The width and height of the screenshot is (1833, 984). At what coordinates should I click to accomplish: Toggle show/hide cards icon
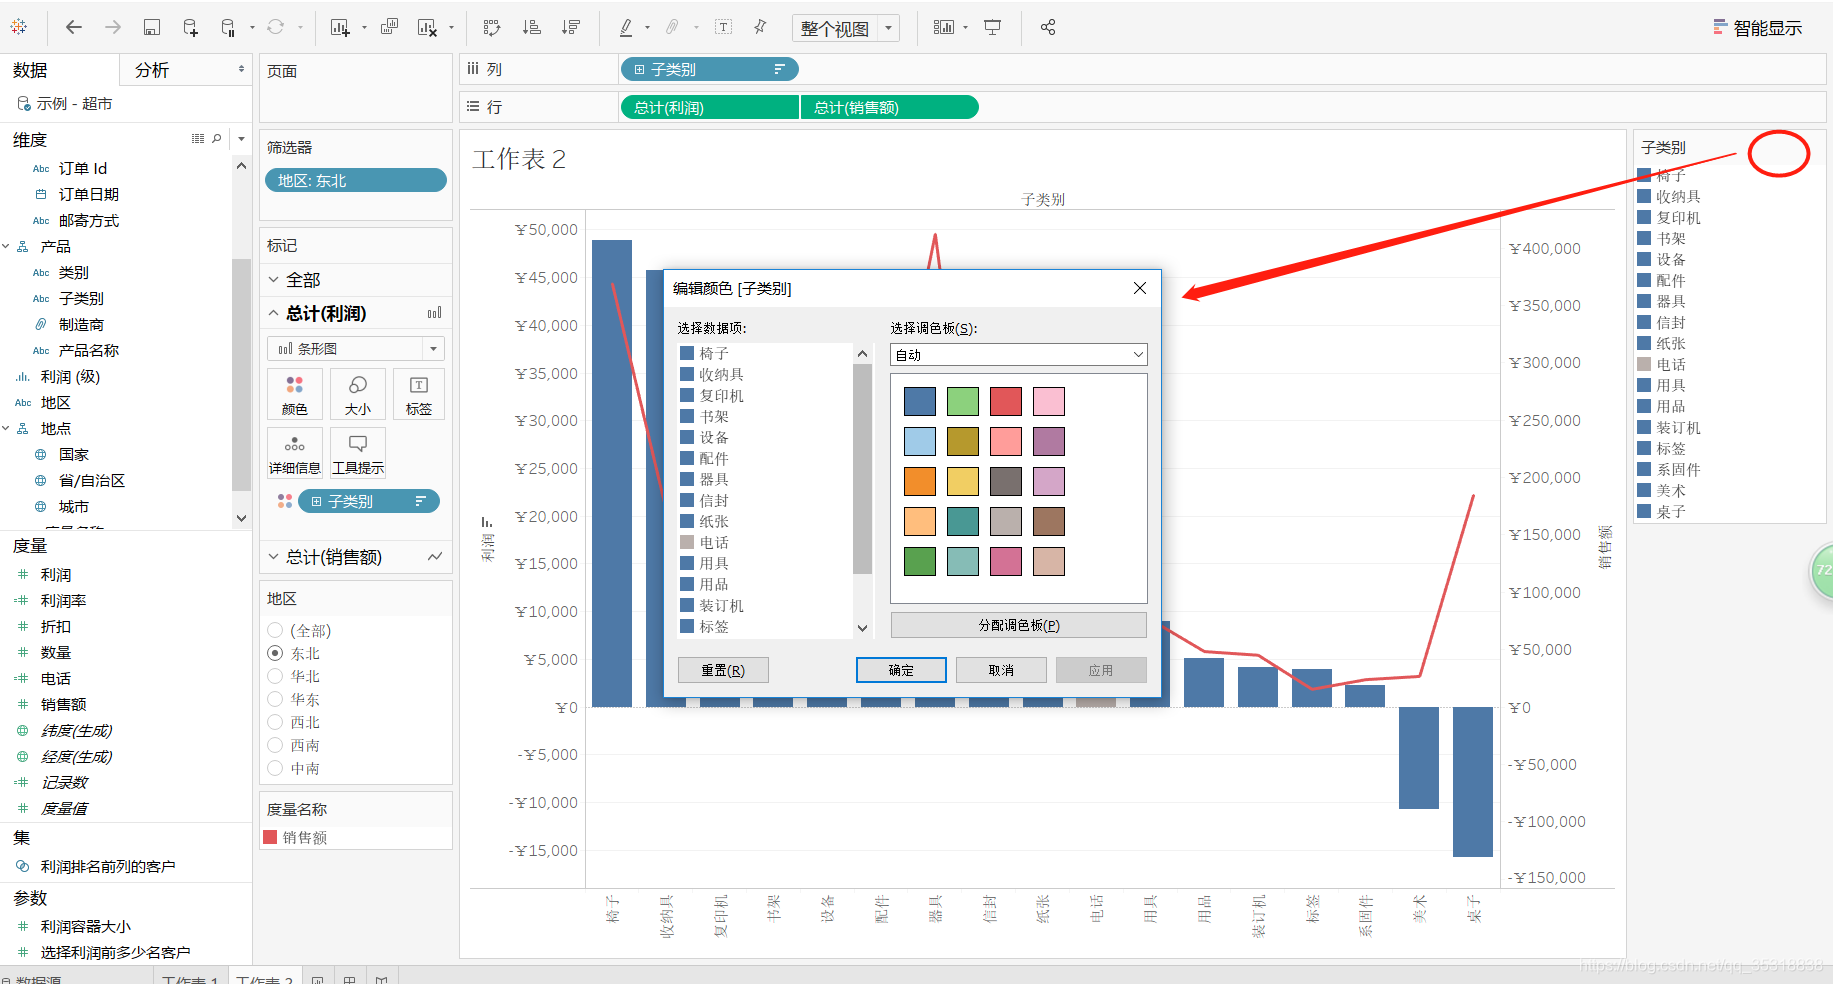[x=943, y=27]
